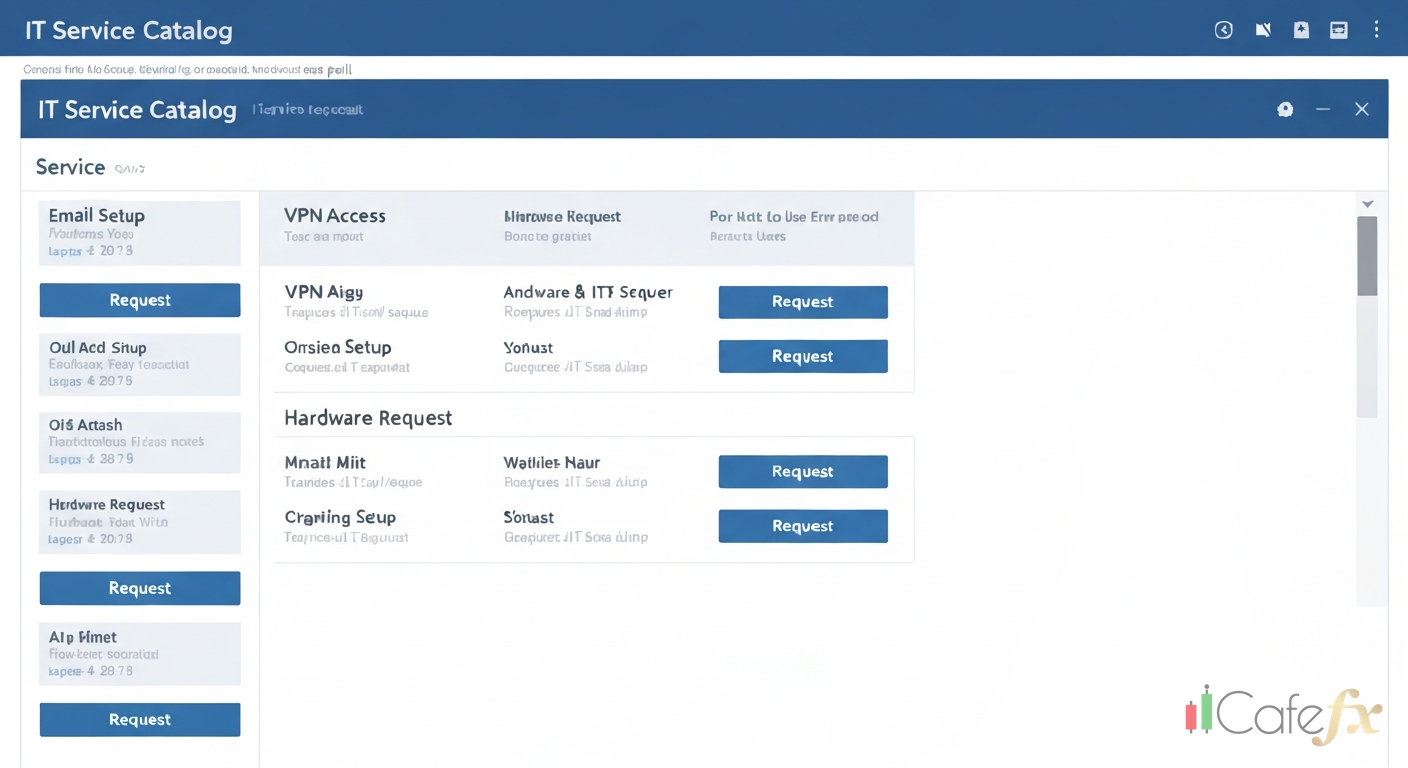The image size is (1408, 768).
Task: Click the Service heading label
Action: click(71, 166)
